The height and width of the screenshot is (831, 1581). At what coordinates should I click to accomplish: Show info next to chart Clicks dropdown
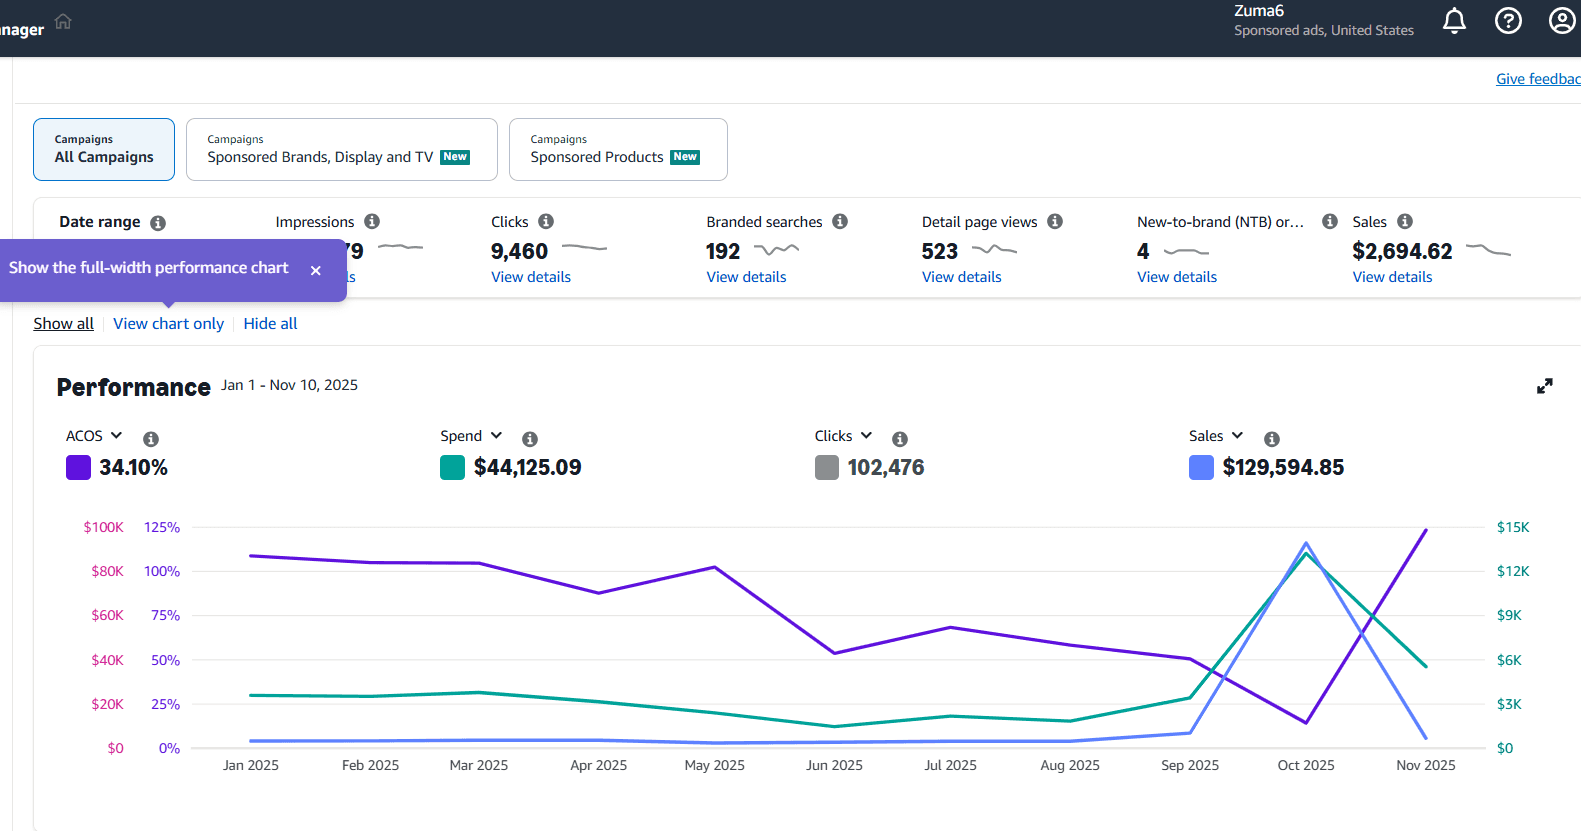coord(900,439)
